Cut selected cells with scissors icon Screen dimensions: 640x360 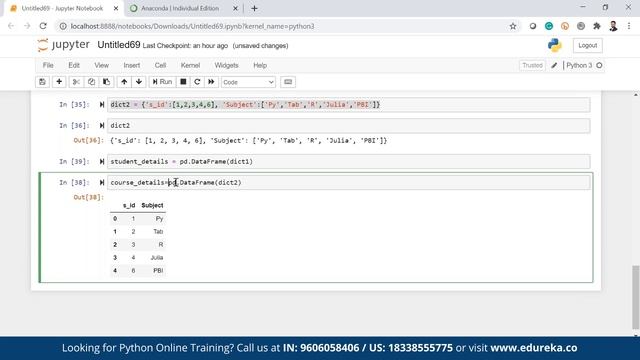pos(76,82)
